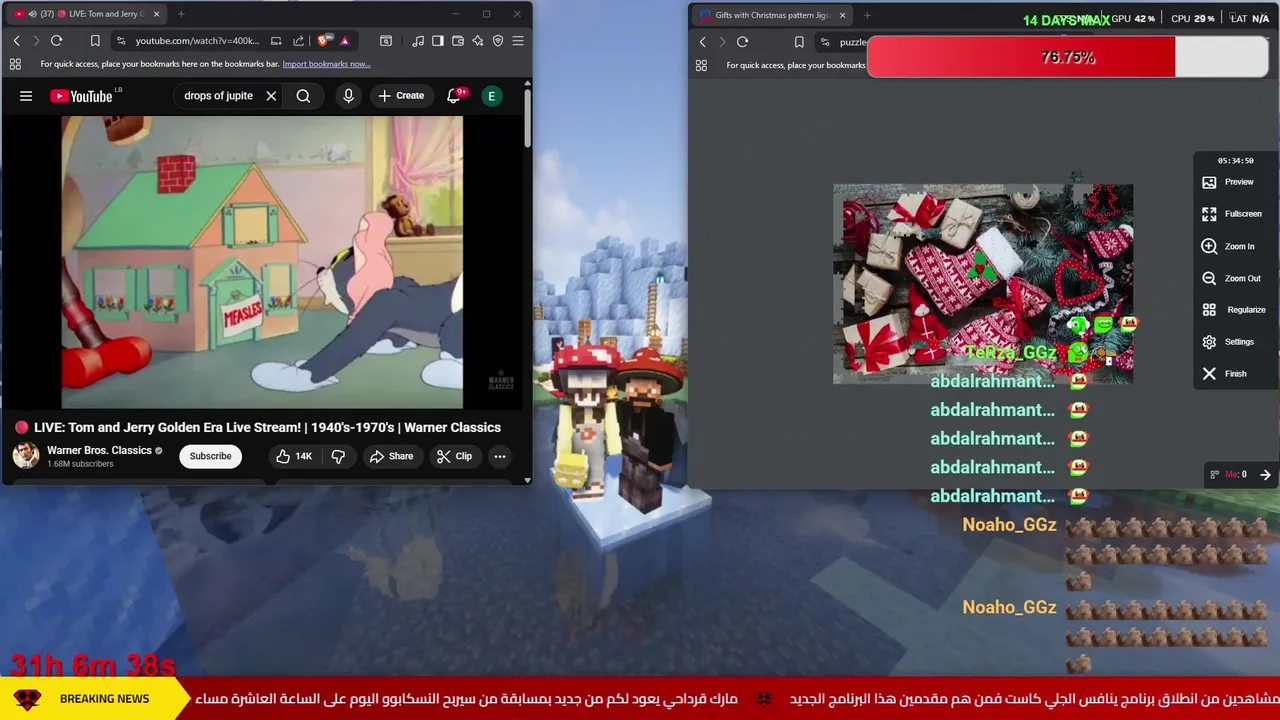Click the arrow at puzzle bottom-right corner
Screen dimensions: 1280x720
1265,475
